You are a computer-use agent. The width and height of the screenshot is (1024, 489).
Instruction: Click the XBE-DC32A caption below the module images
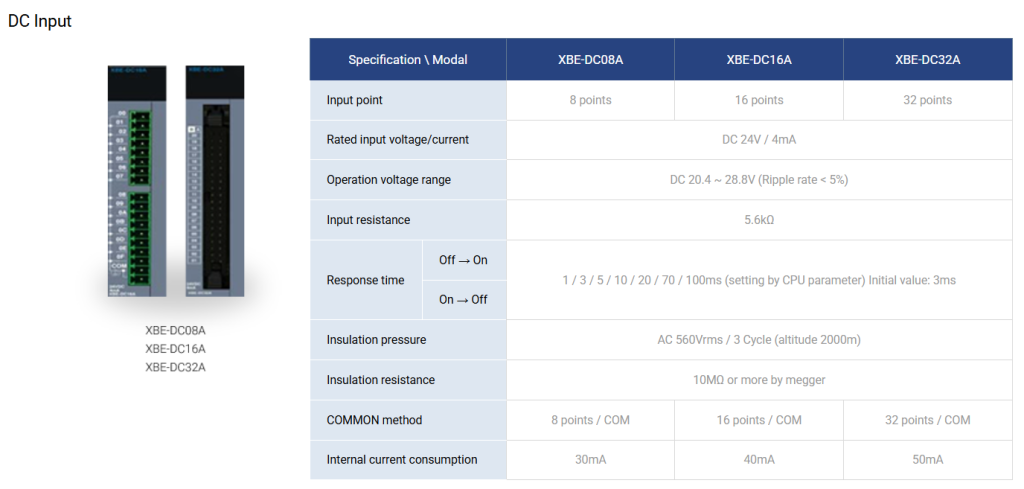175,366
